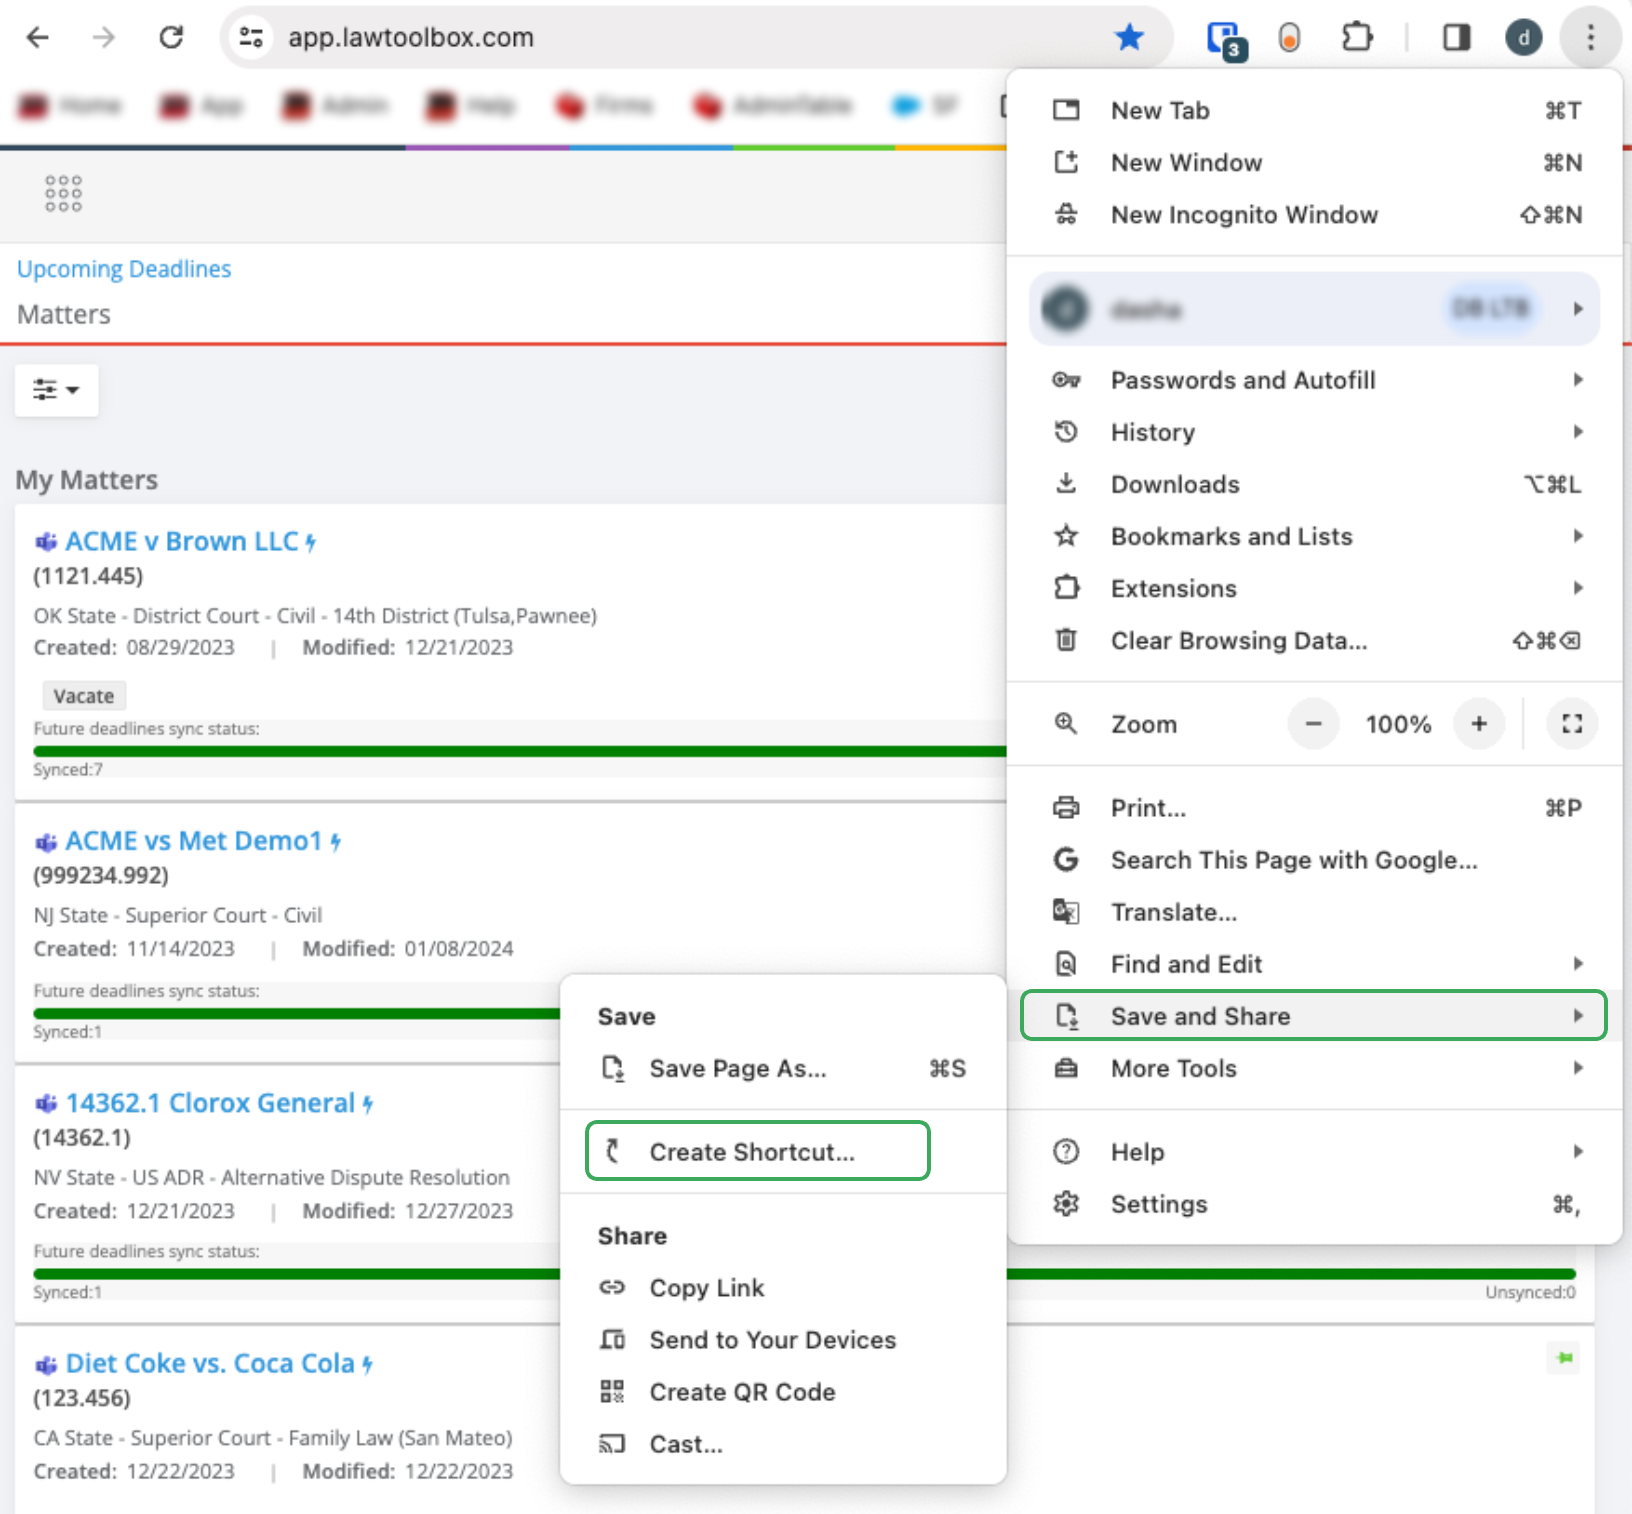This screenshot has height=1514, width=1632.
Task: Click the blue bookmark star icon
Action: click(1129, 38)
